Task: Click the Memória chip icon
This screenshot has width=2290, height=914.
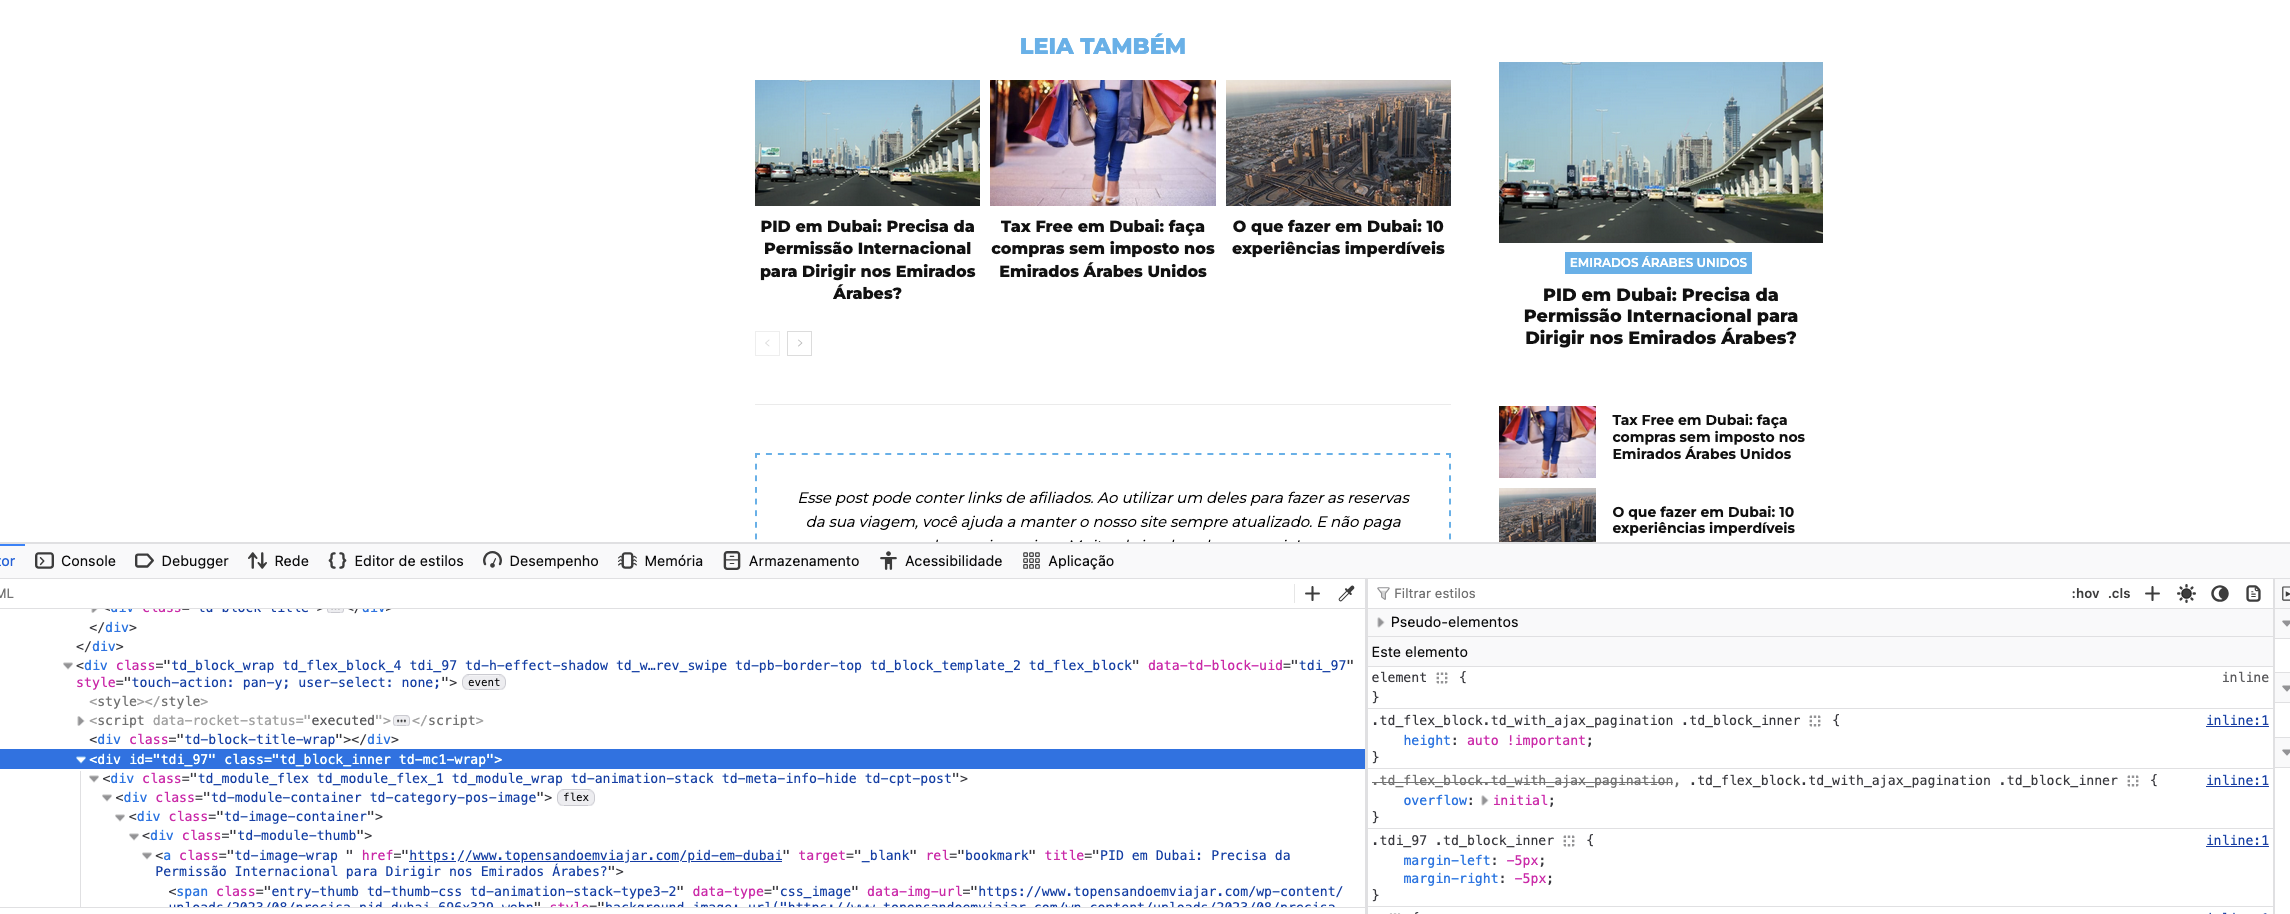Action: click(627, 561)
